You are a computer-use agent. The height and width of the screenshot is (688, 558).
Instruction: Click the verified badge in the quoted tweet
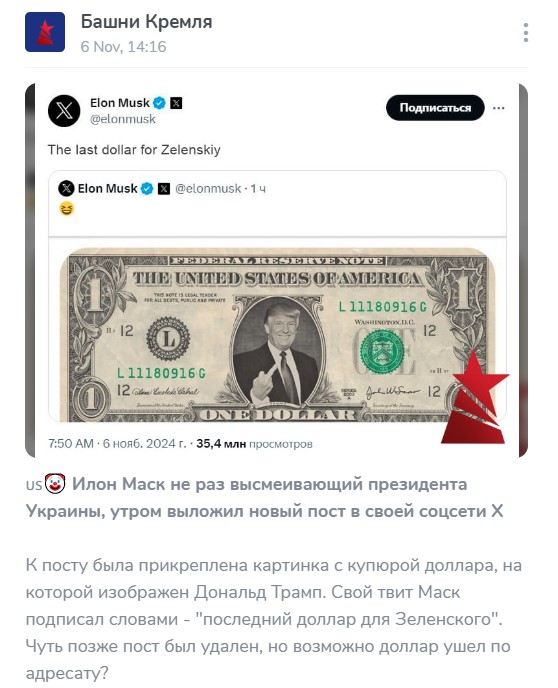coord(147,189)
